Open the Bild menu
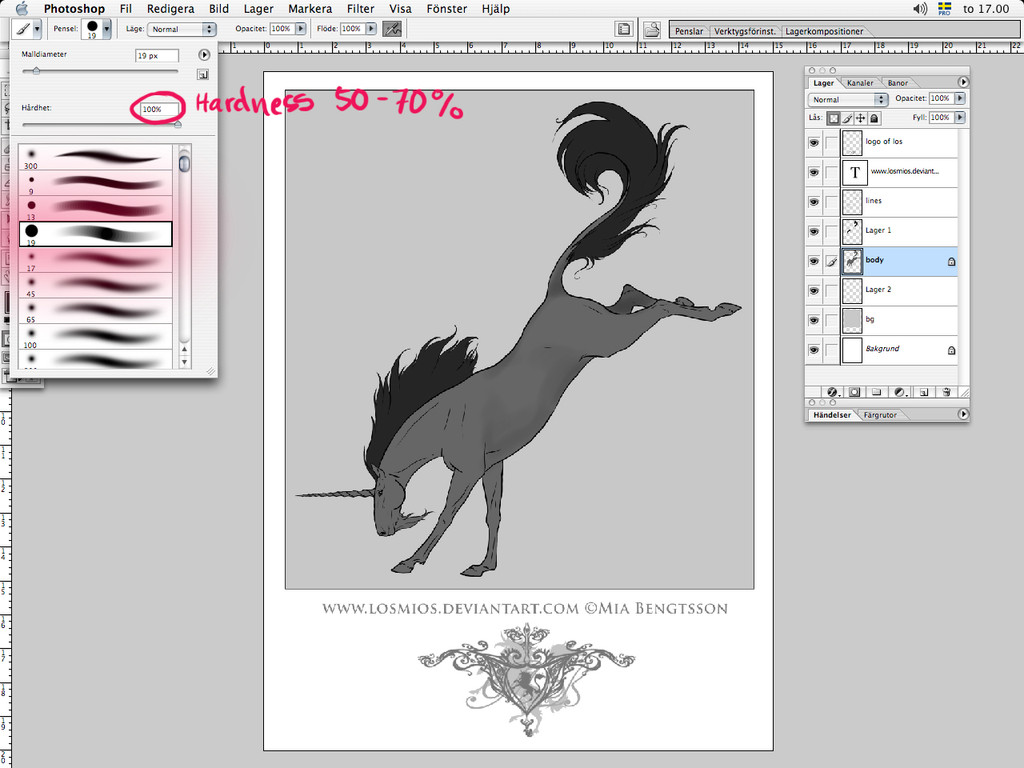Image resolution: width=1024 pixels, height=768 pixels. (x=219, y=8)
